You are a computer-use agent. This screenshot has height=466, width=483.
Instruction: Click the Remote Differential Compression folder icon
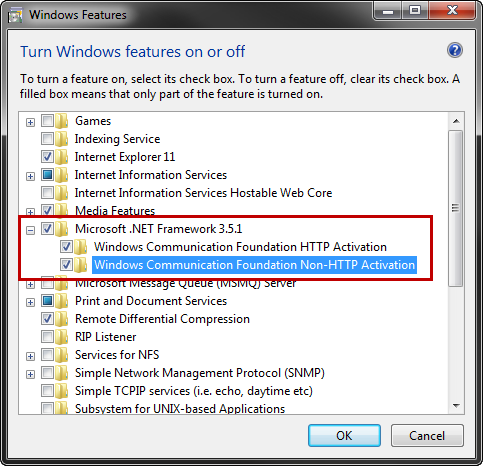click(x=62, y=319)
